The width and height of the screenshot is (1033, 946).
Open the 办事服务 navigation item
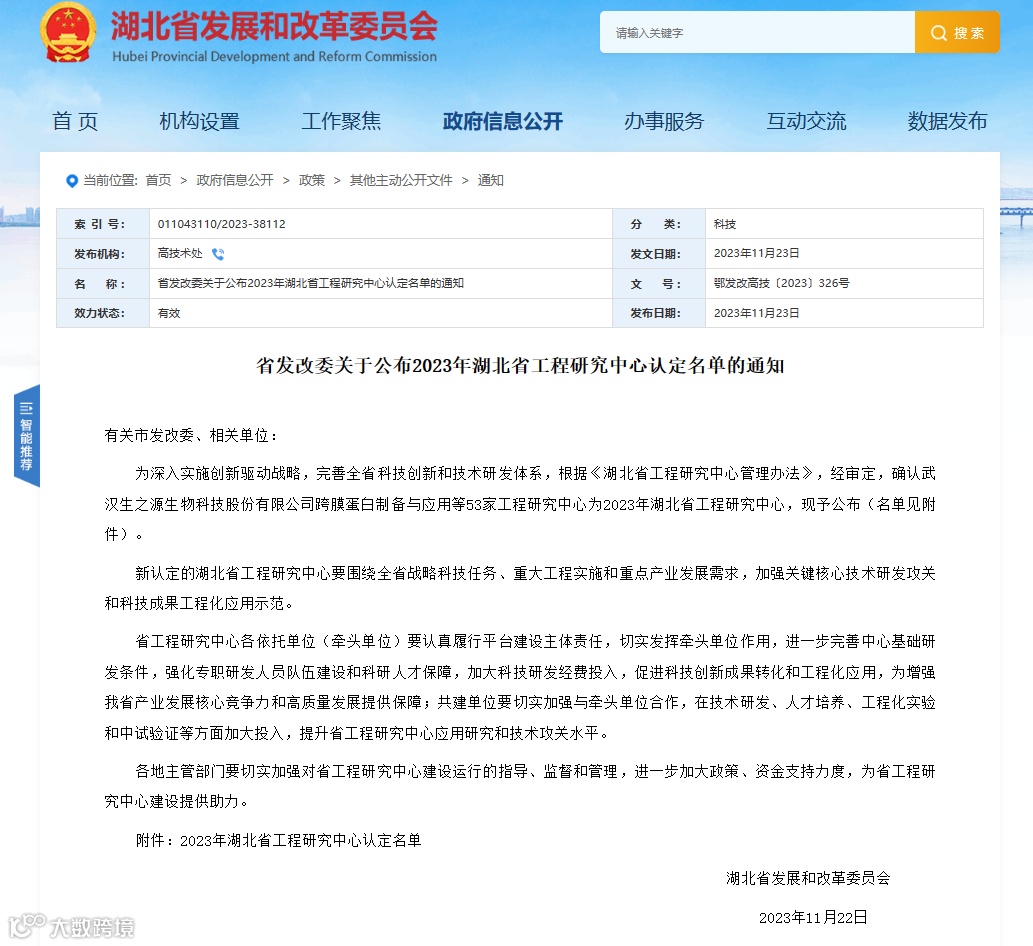pos(664,121)
